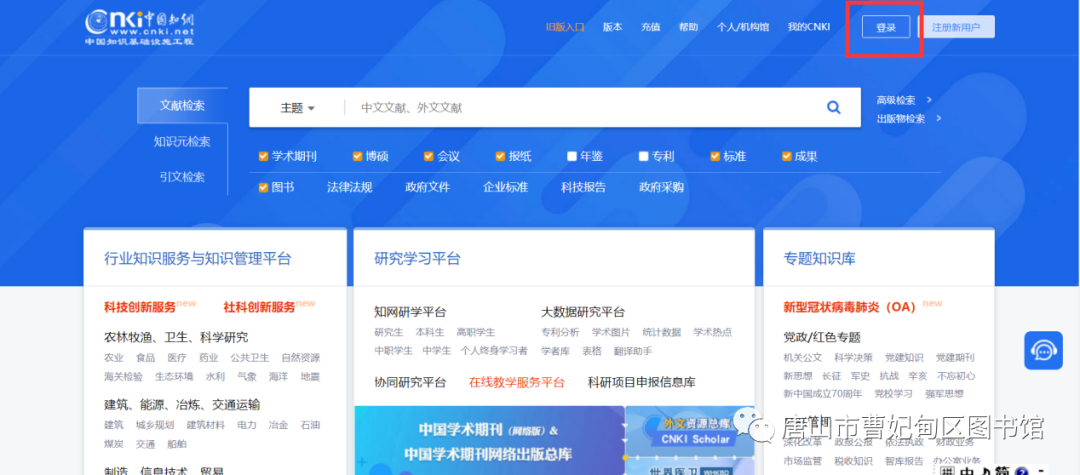Click 个人终身学习者 link
Screen dimensions: 1080x475
click(x=494, y=351)
